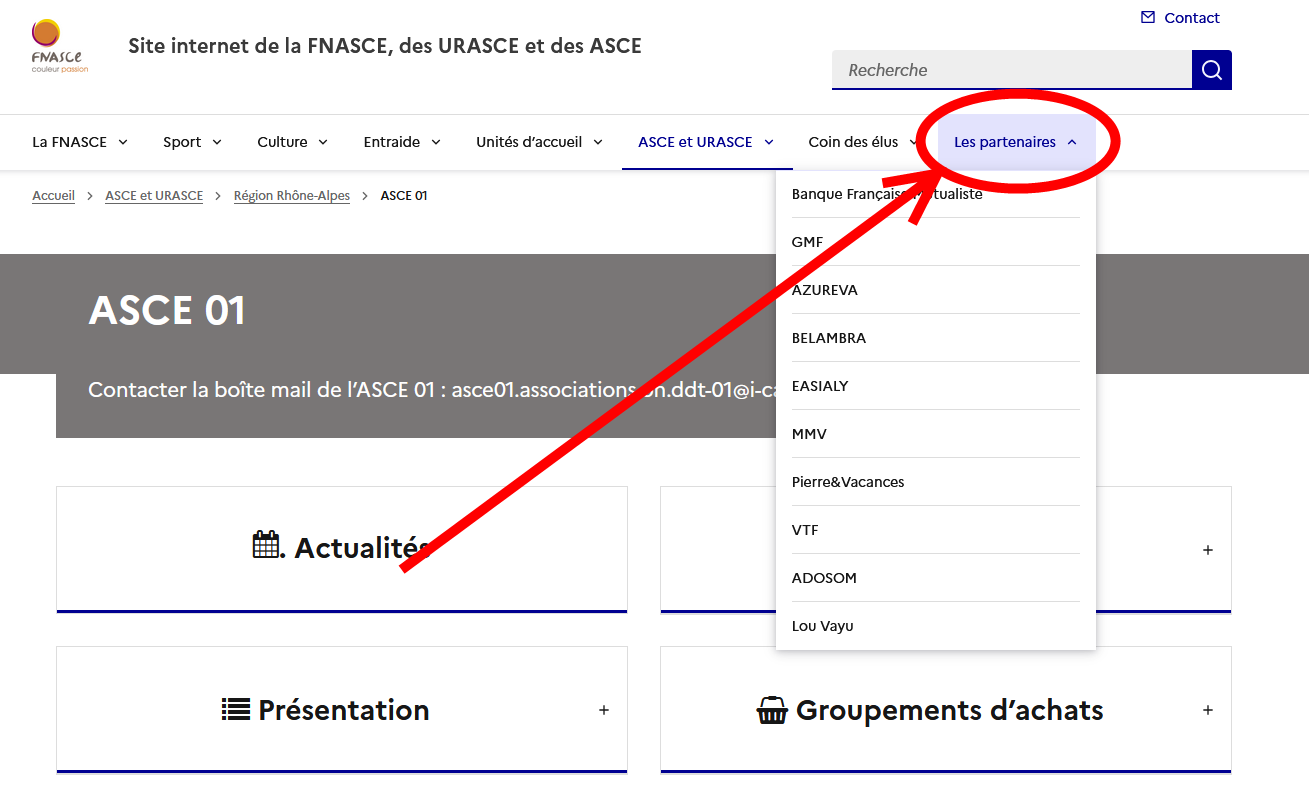
Task: Choose EASIALY from the partners menu
Action: 936,386
